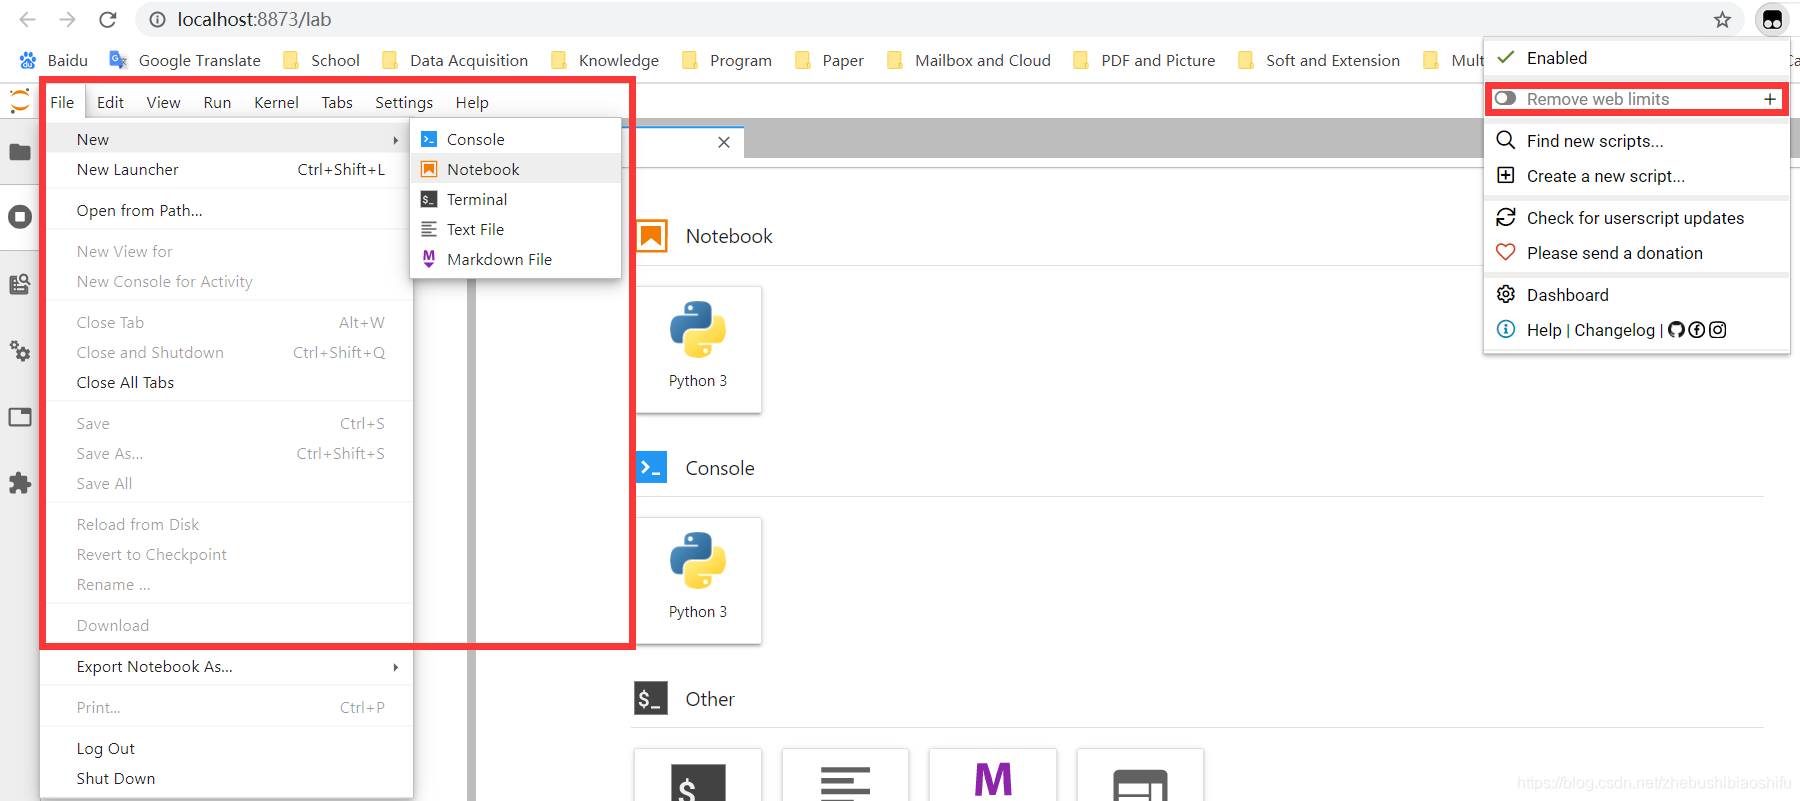Image resolution: width=1800 pixels, height=801 pixels.
Task: Open the extension manager puzzle-piece icon
Action: [x=20, y=484]
